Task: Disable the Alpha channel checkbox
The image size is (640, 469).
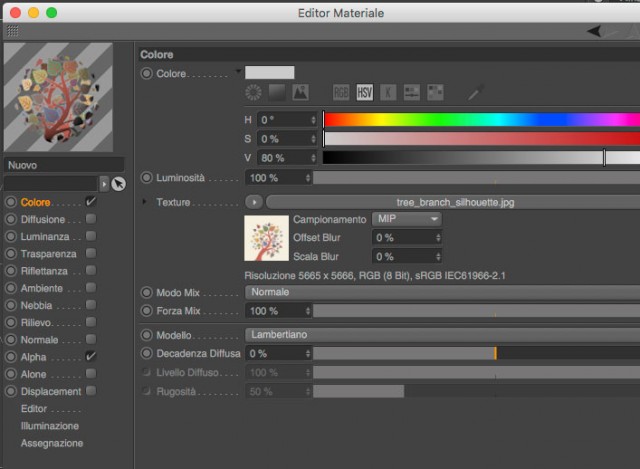Action: [x=91, y=356]
